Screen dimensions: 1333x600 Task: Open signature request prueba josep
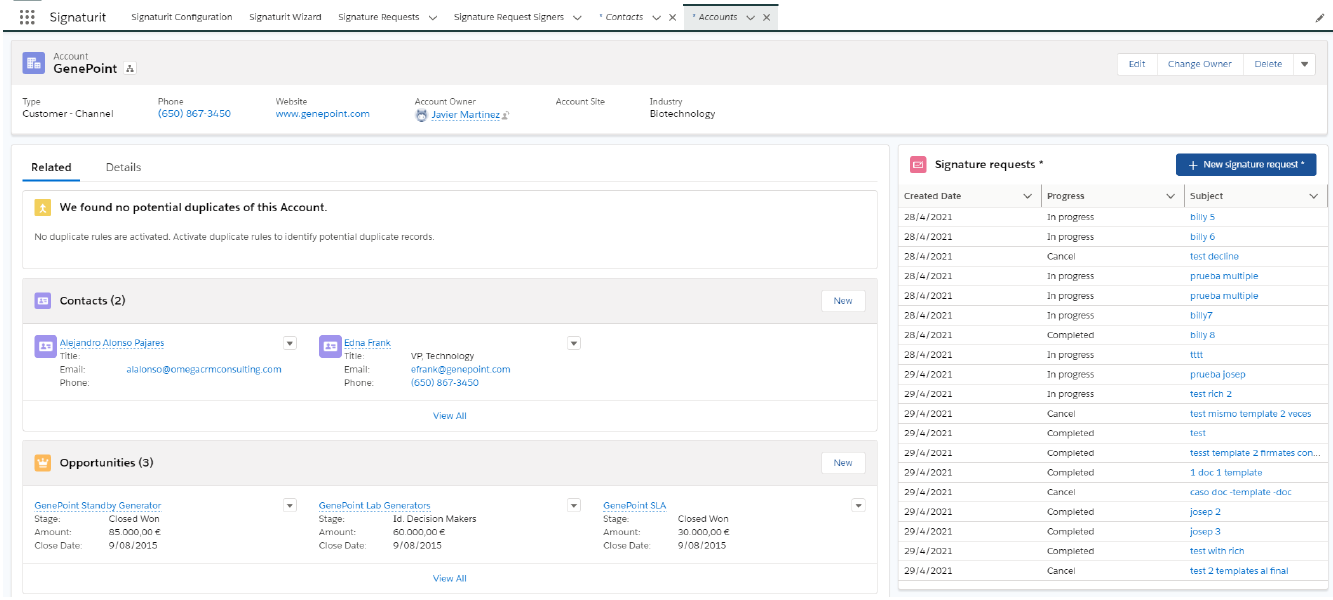(1217, 374)
